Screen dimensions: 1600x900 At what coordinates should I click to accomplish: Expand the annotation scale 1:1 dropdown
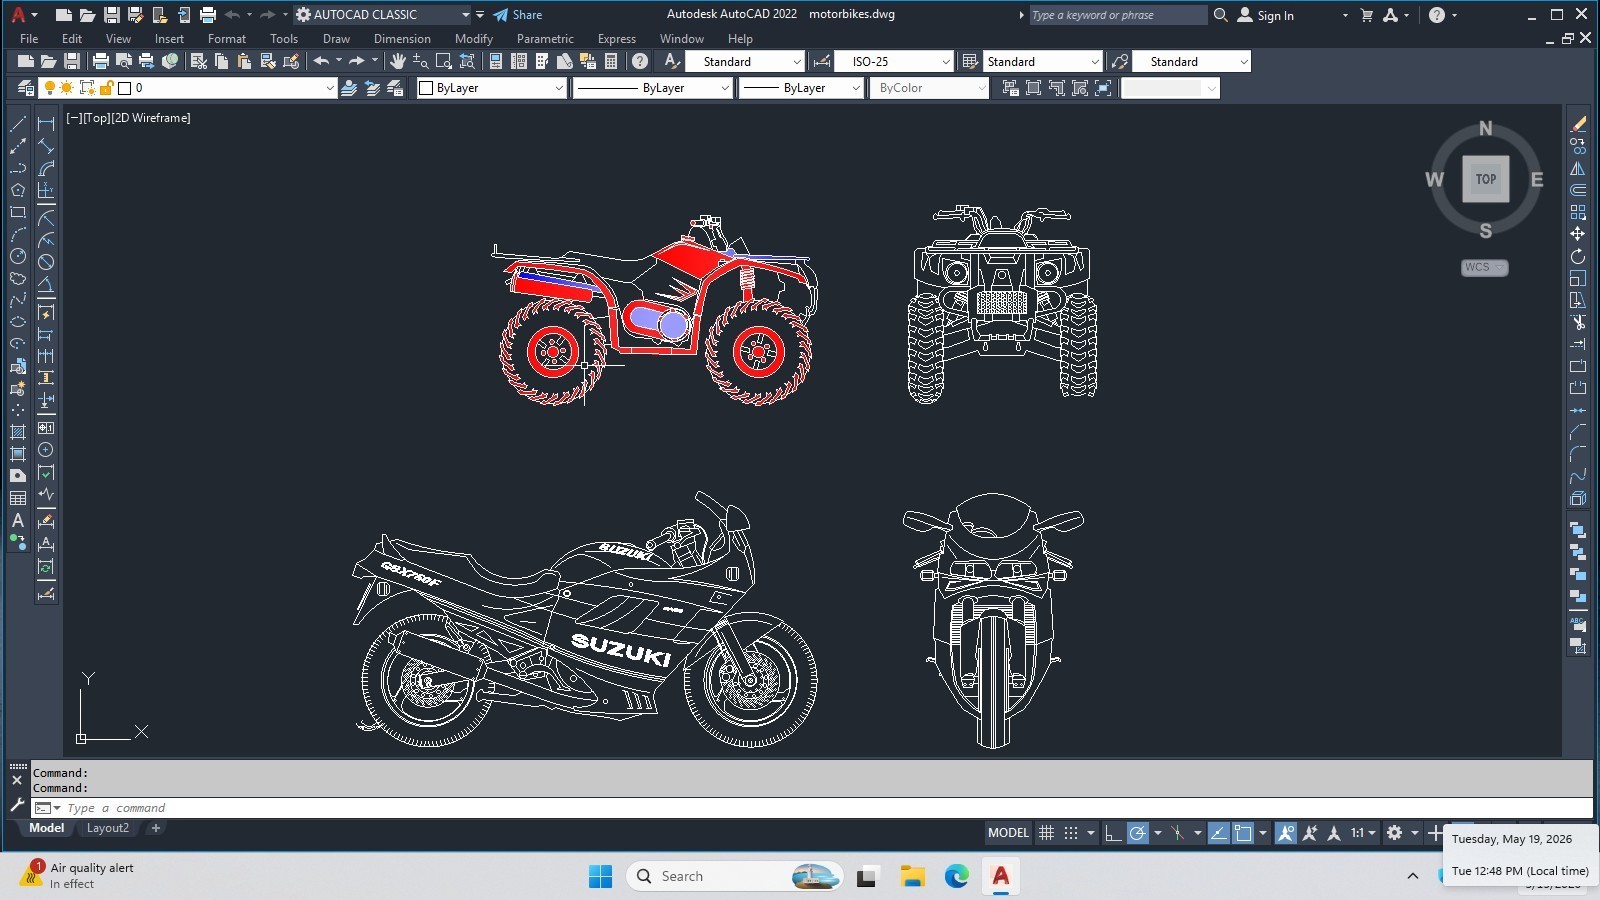click(1363, 833)
